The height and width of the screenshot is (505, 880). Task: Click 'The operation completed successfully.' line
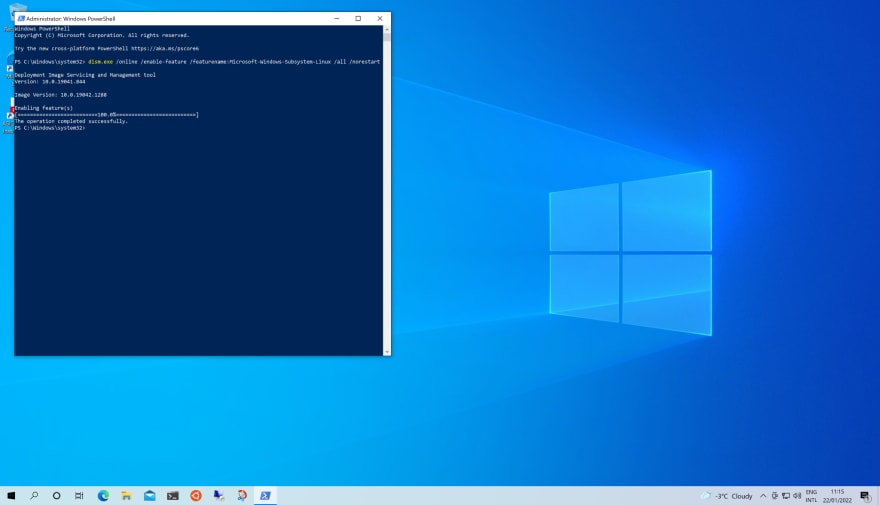(x=71, y=121)
